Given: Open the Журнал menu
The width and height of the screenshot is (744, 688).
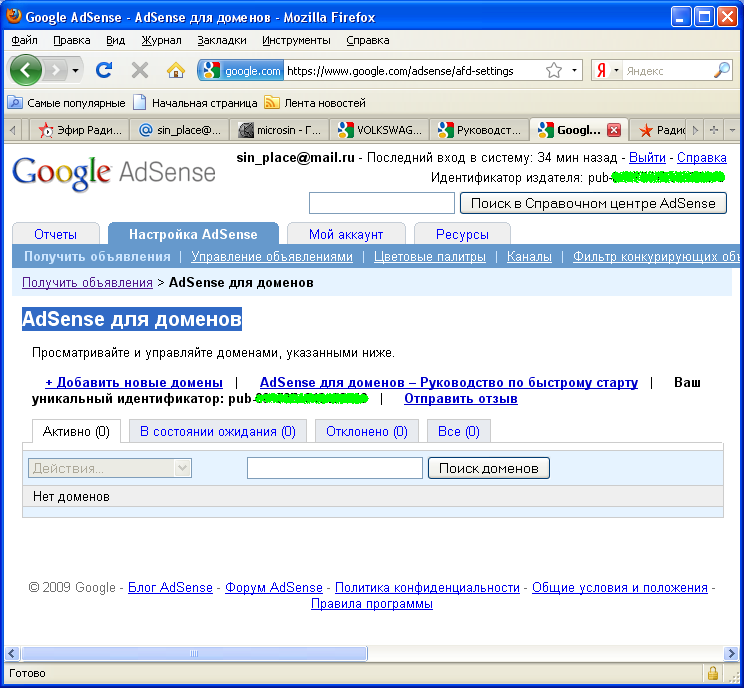Looking at the screenshot, I should [161, 40].
